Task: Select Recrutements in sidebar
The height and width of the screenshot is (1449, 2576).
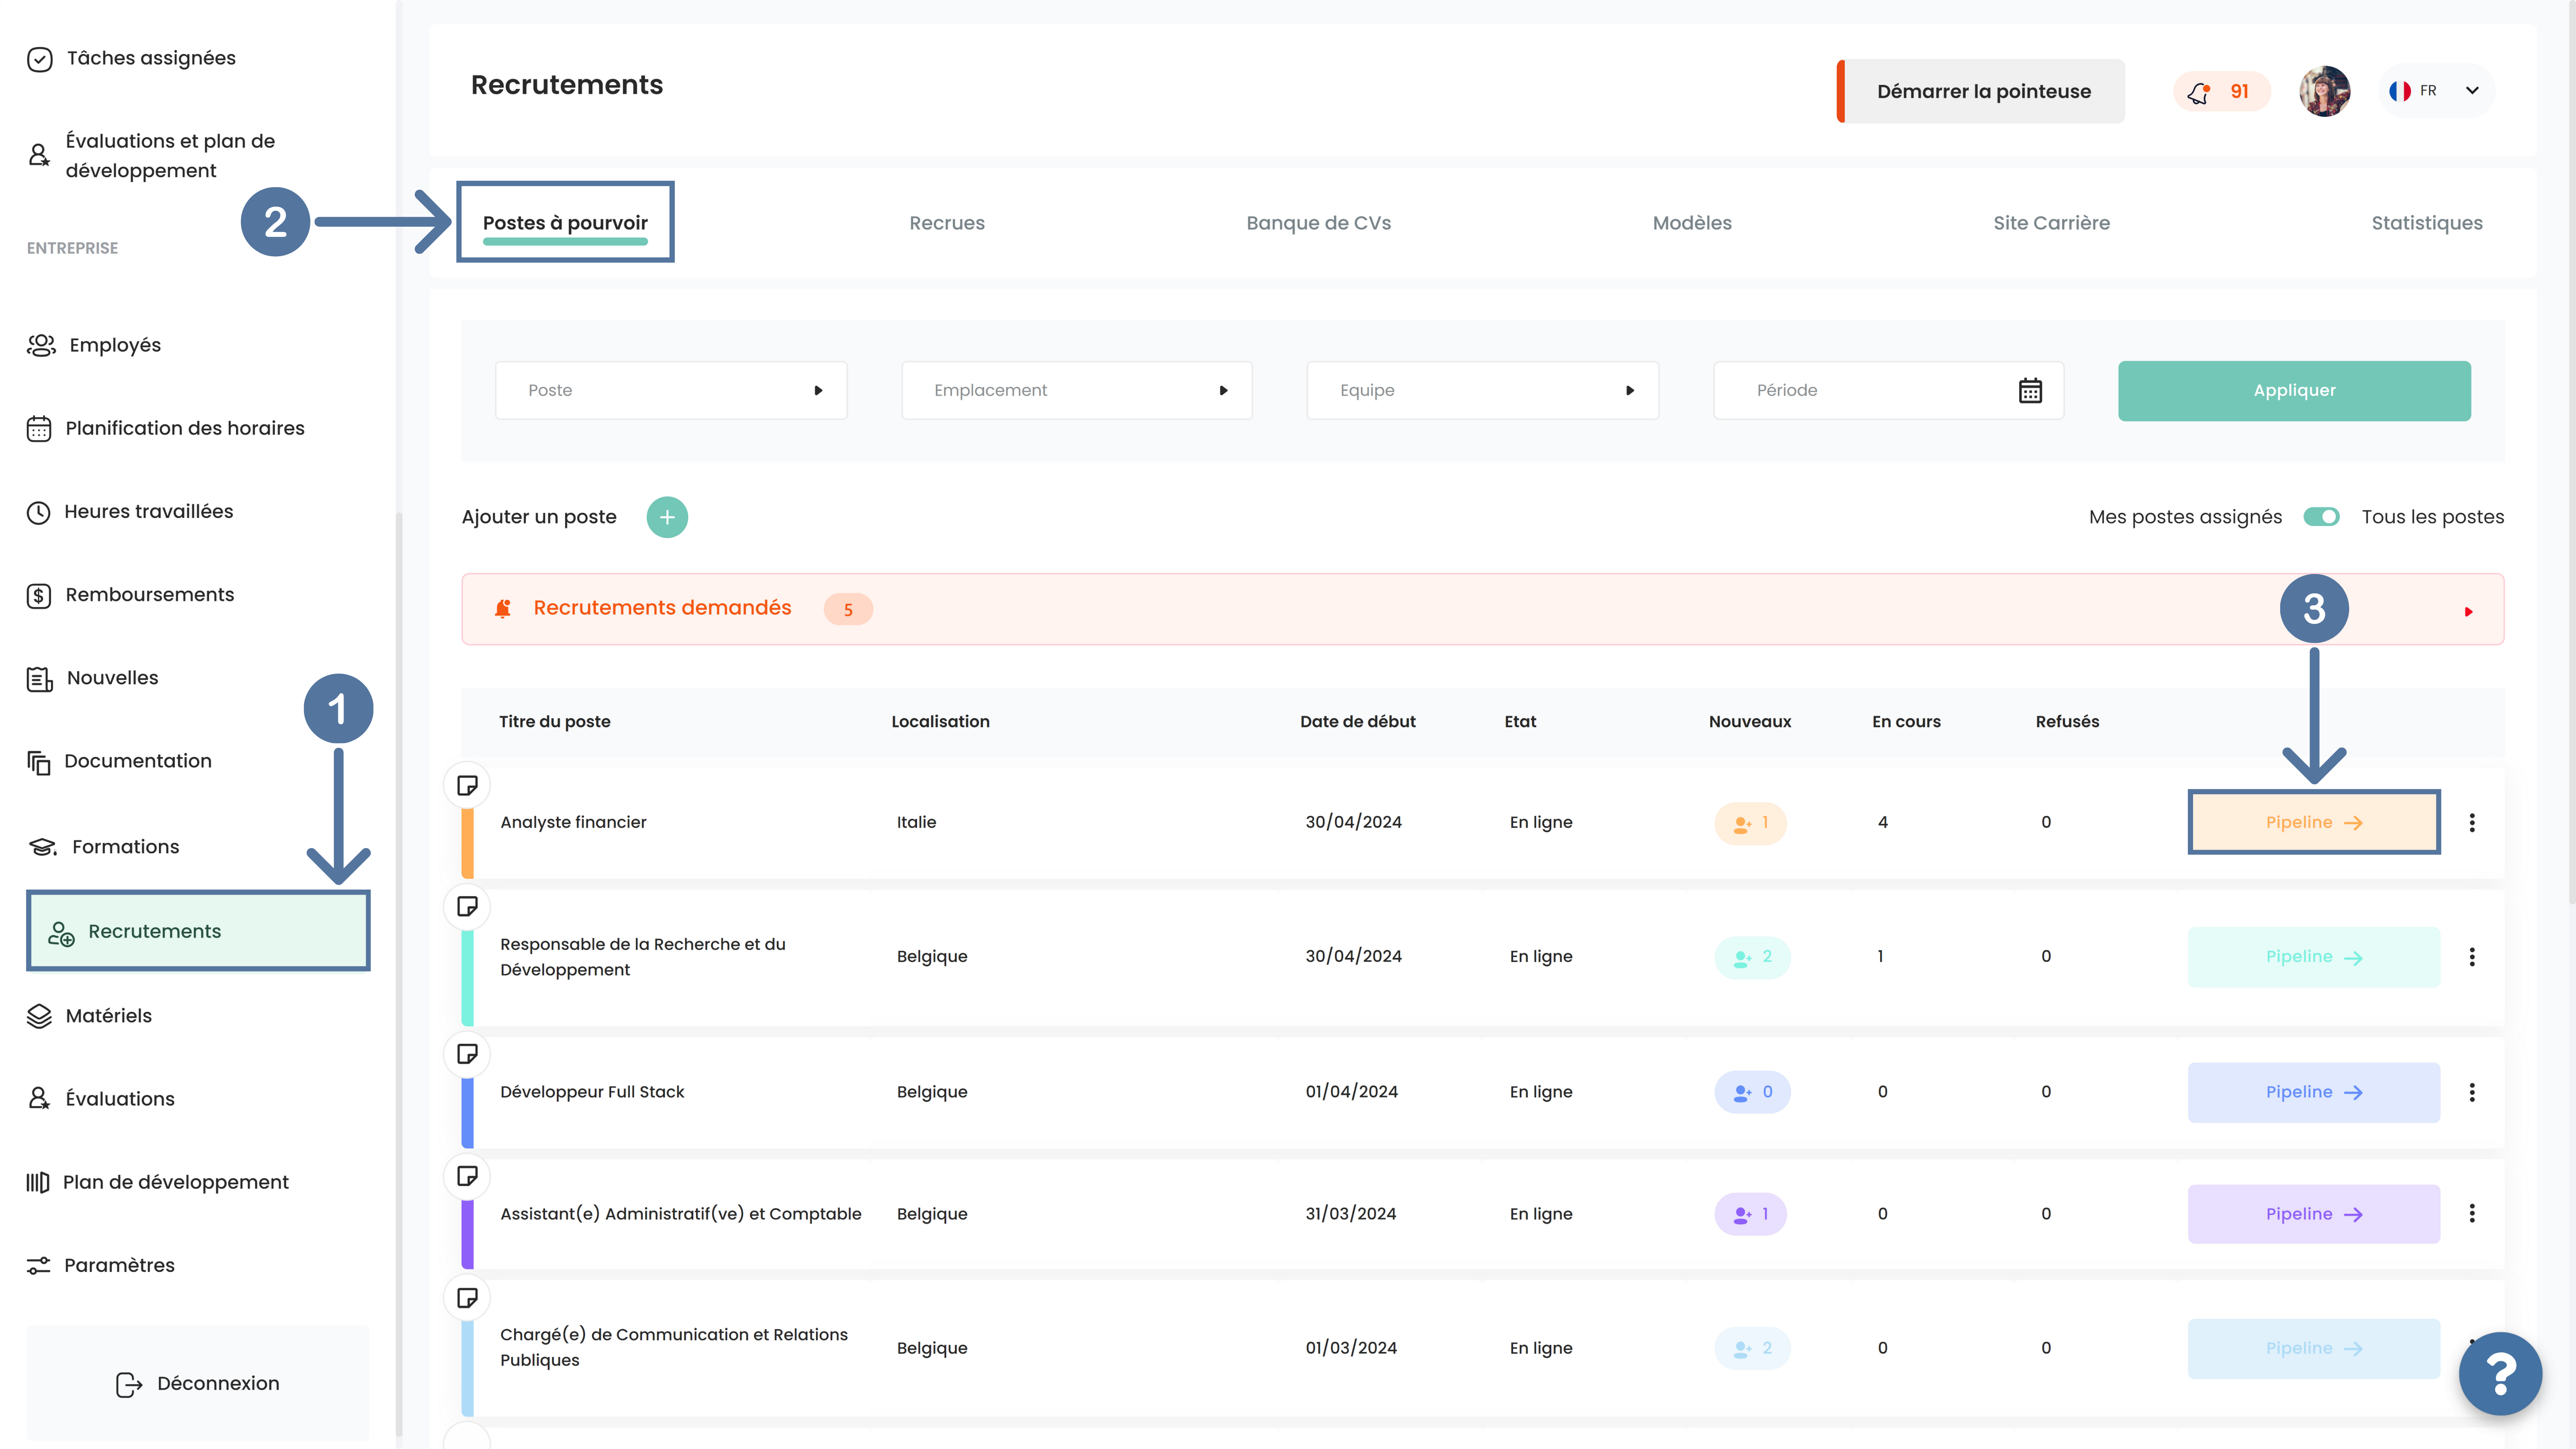Action: point(198,931)
